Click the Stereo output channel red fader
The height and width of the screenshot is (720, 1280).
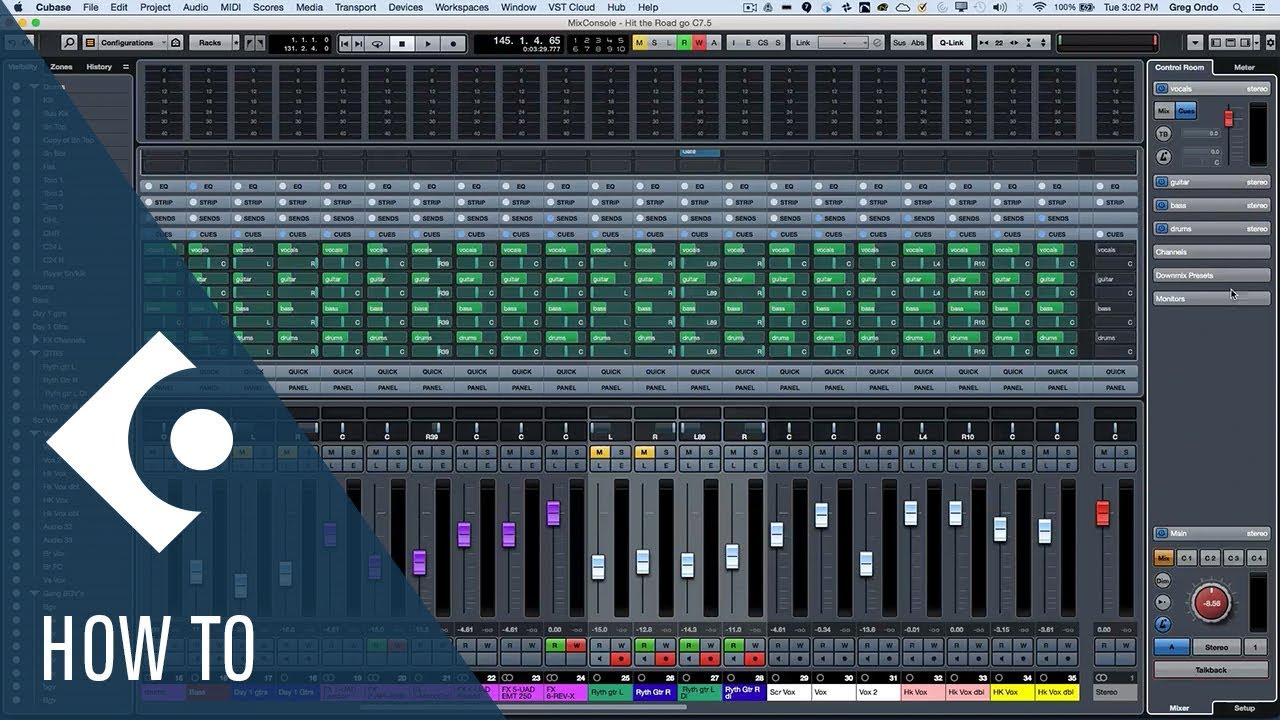tap(1102, 513)
